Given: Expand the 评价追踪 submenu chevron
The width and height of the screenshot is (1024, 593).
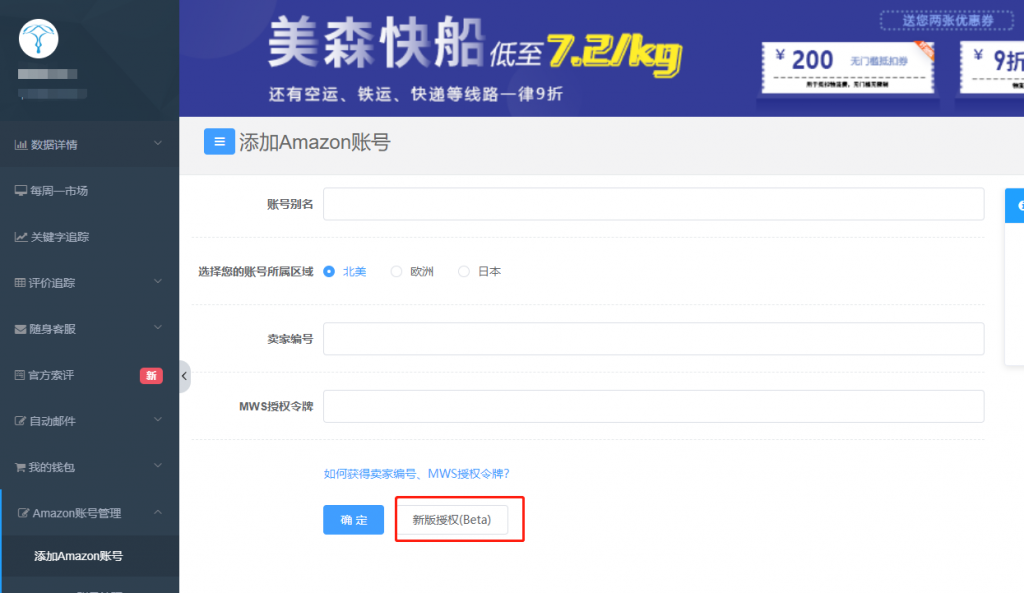Looking at the screenshot, I should pyautogui.click(x=158, y=281).
